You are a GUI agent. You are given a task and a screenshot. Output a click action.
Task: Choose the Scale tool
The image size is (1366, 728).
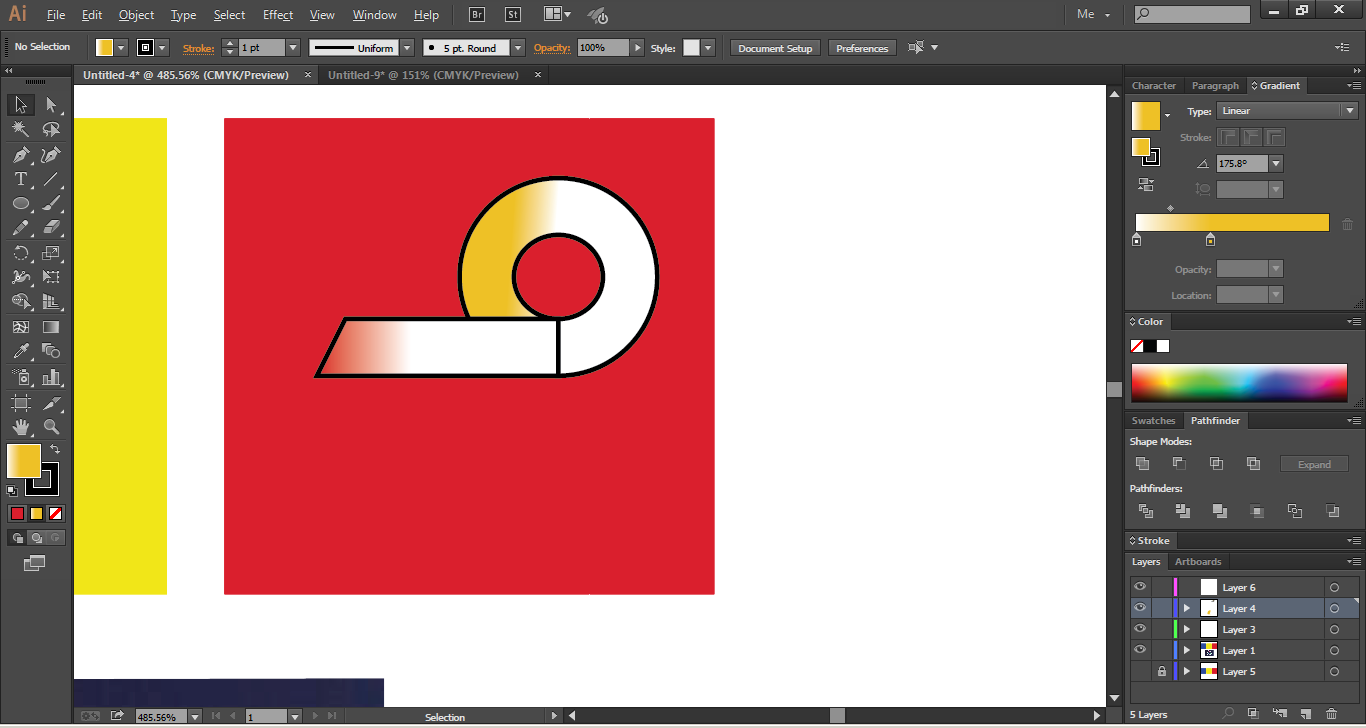[52, 253]
